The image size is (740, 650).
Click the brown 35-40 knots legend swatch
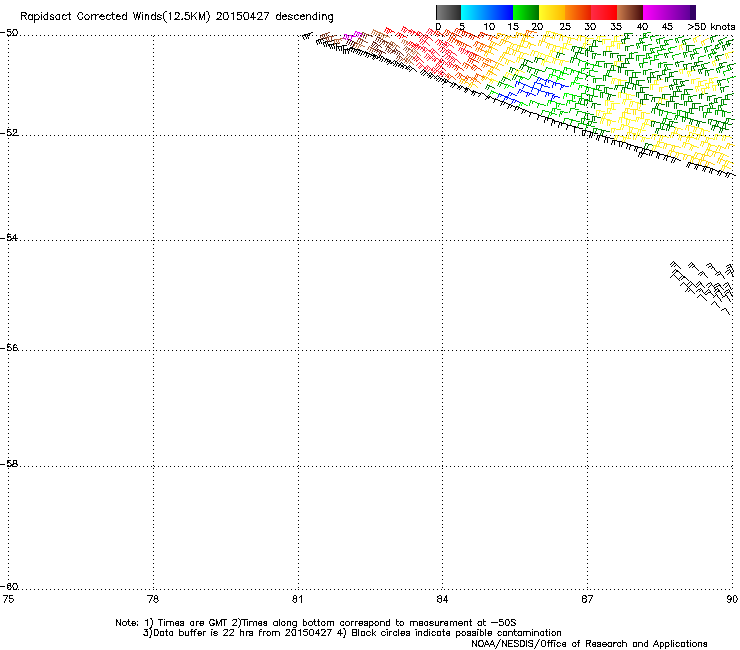(630, 12)
